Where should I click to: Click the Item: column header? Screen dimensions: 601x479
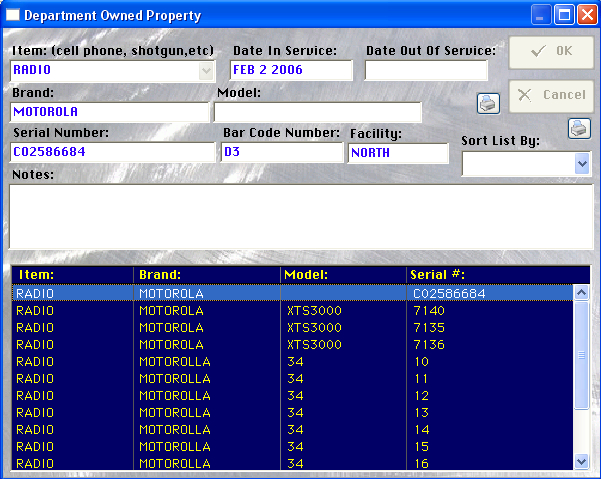pos(72,275)
